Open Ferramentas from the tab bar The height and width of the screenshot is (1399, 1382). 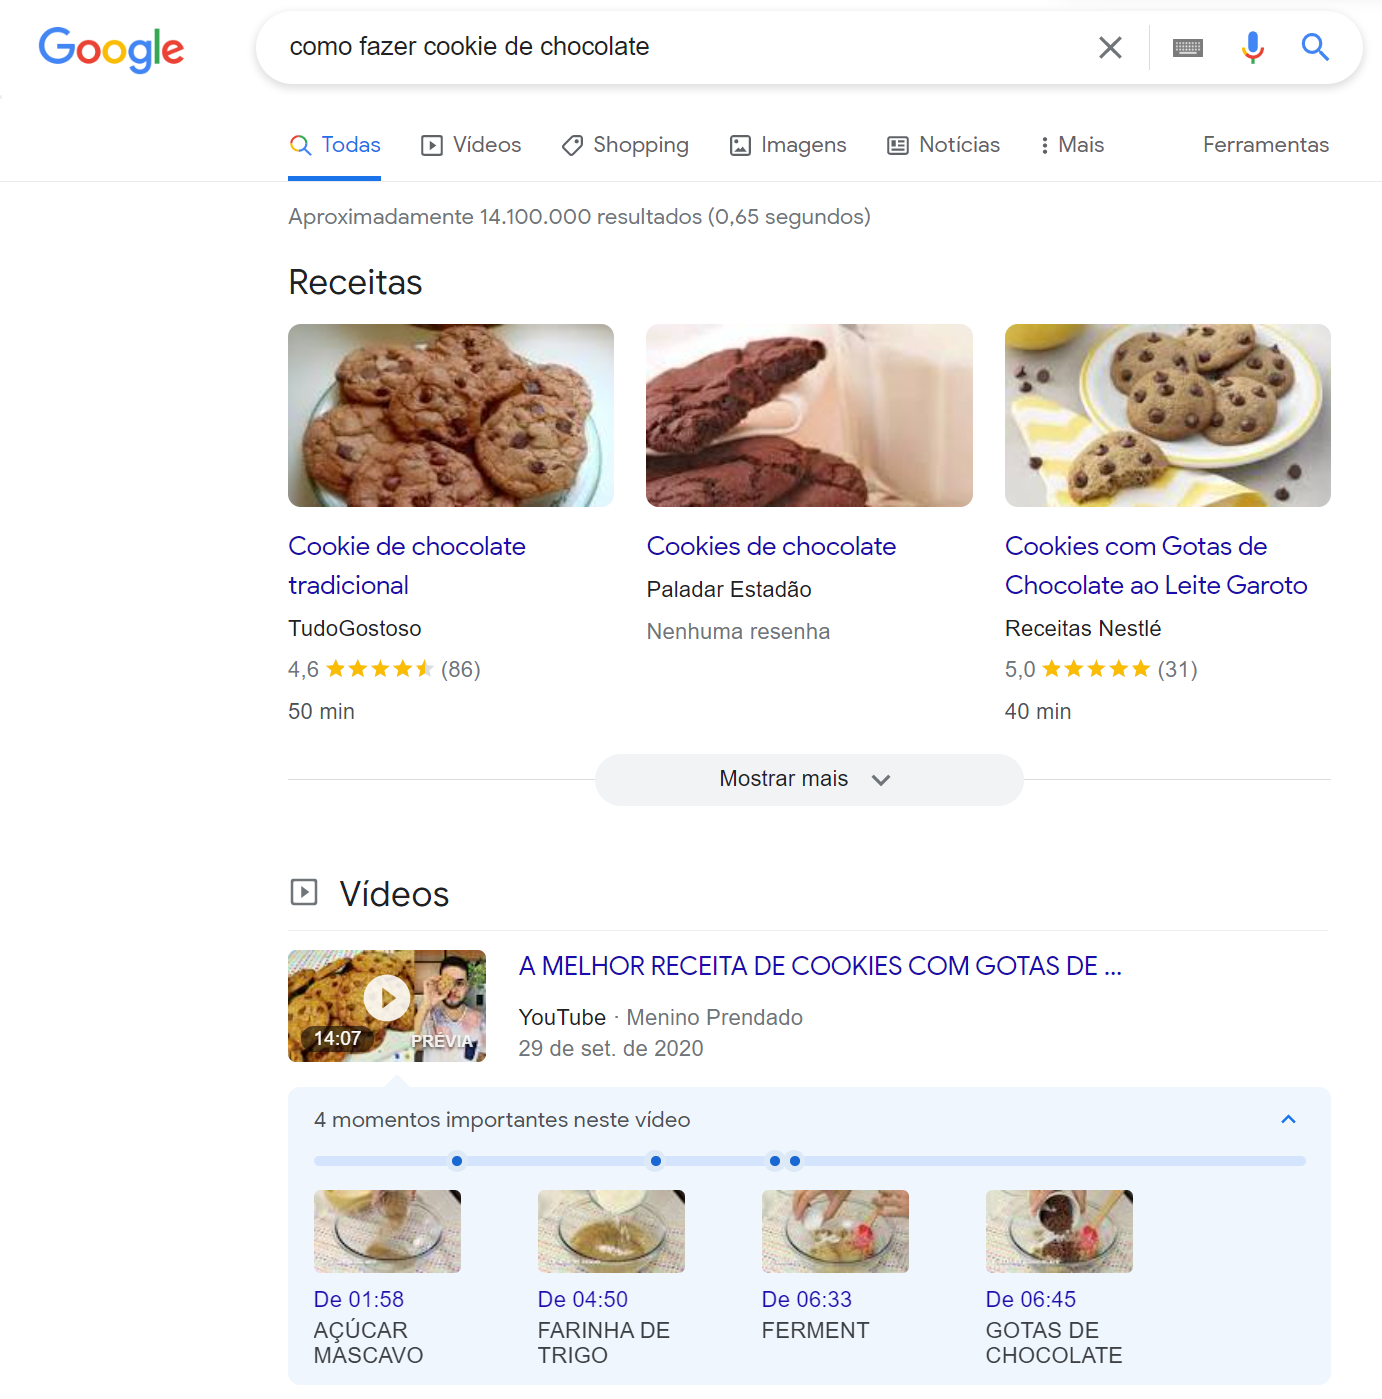(1265, 145)
